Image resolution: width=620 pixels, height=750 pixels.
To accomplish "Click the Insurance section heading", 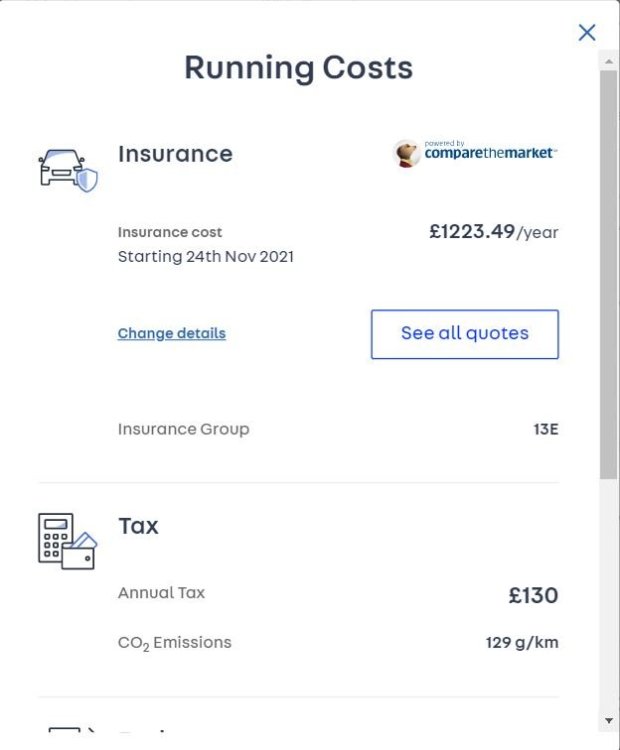I will click(176, 154).
